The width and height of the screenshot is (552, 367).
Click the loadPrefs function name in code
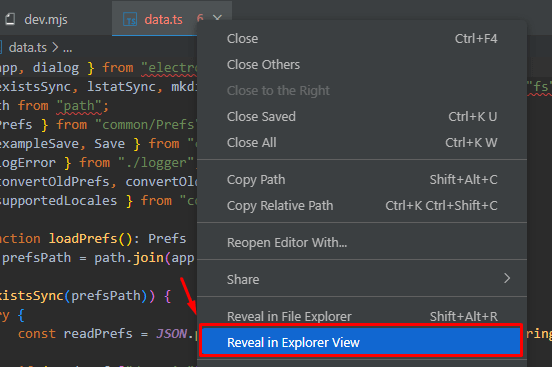83,239
